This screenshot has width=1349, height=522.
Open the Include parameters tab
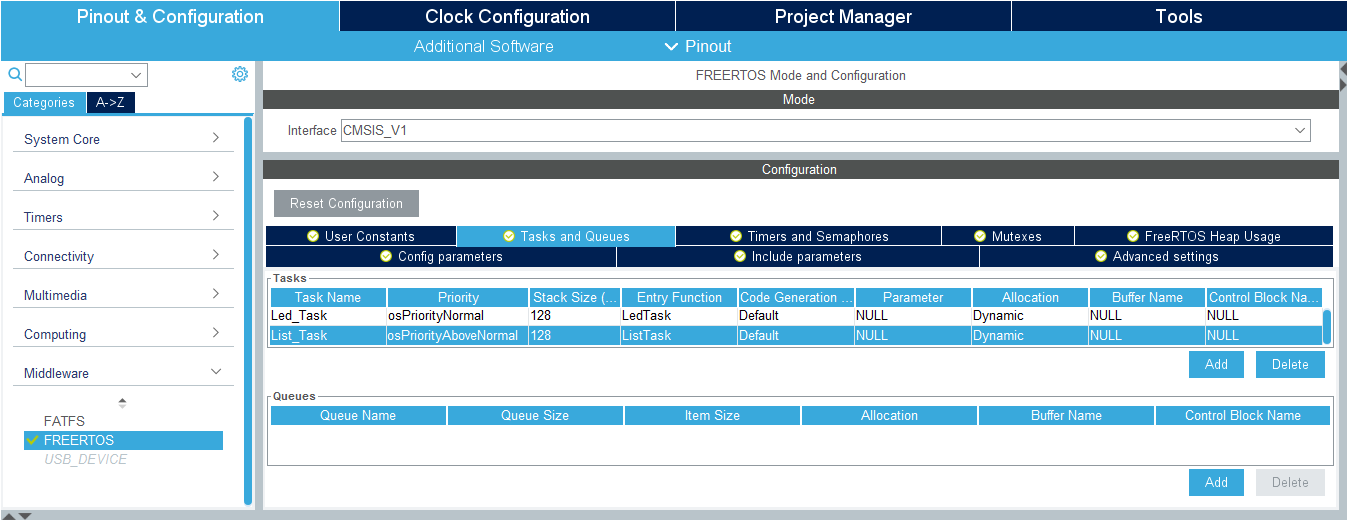coord(798,256)
